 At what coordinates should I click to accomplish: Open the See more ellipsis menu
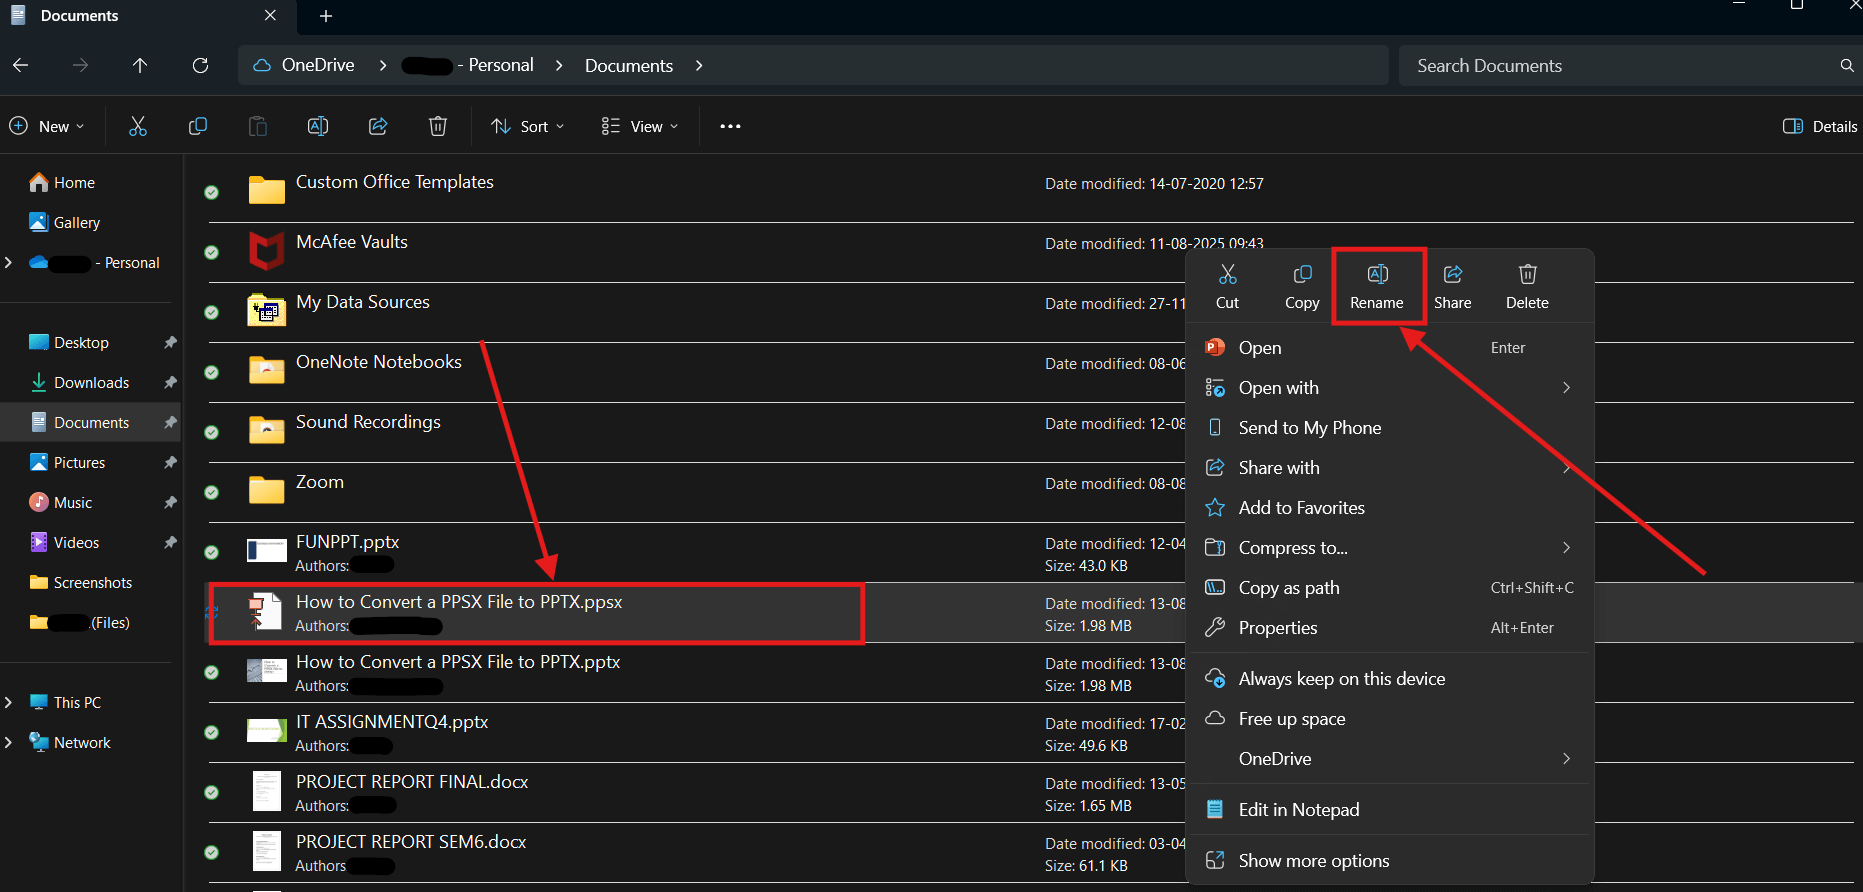[x=730, y=126]
